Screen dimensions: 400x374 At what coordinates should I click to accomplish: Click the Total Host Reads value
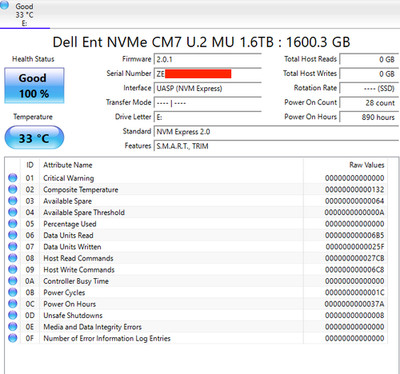(369, 59)
